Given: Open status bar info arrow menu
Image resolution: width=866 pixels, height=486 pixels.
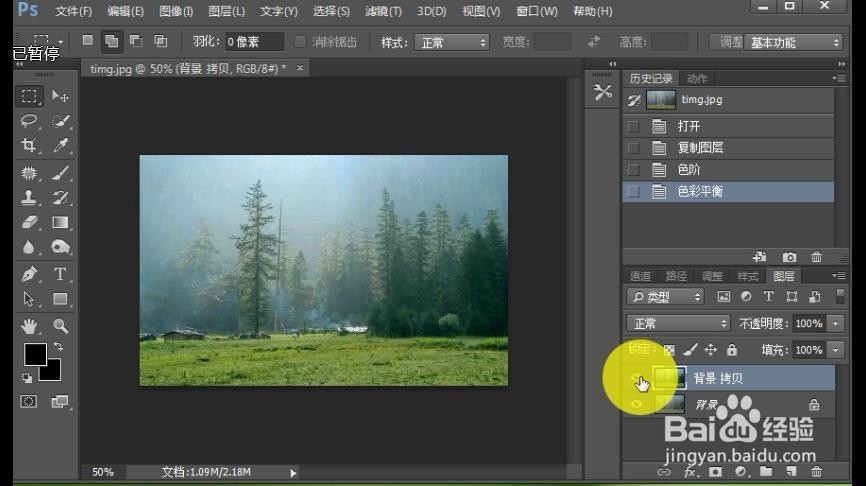Looking at the screenshot, I should (293, 473).
